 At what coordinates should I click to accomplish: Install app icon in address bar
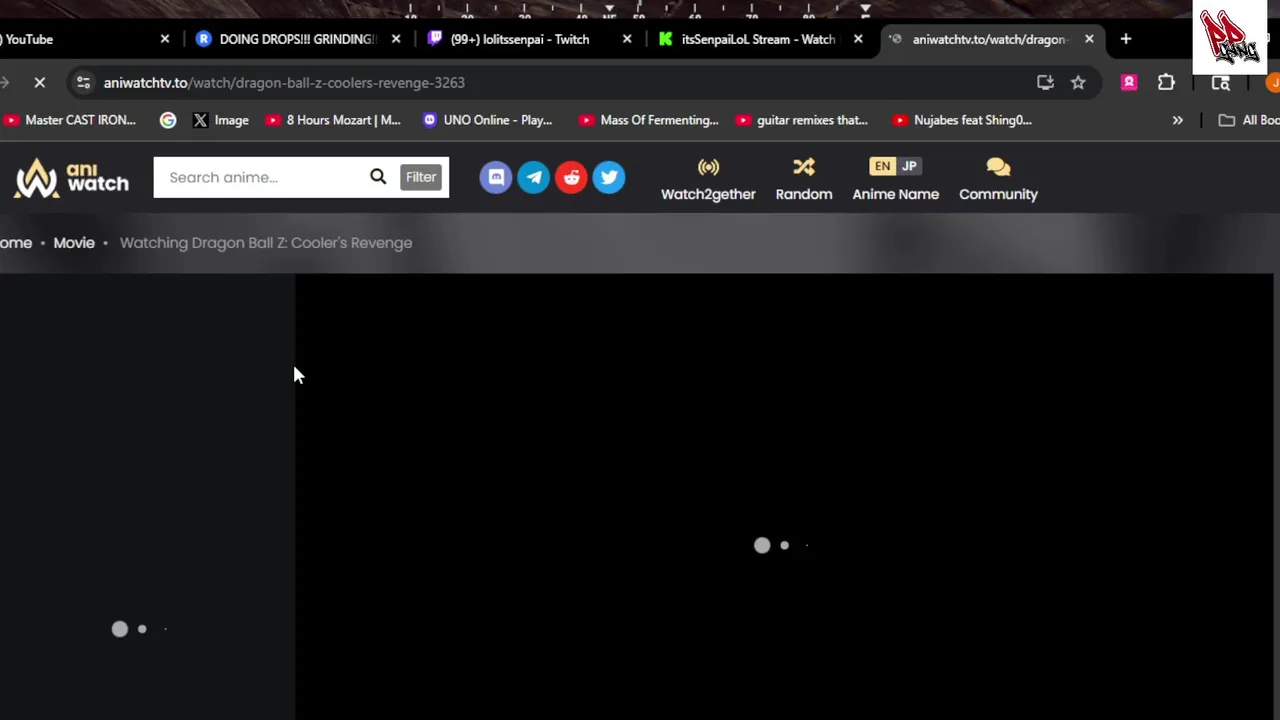(x=1045, y=83)
